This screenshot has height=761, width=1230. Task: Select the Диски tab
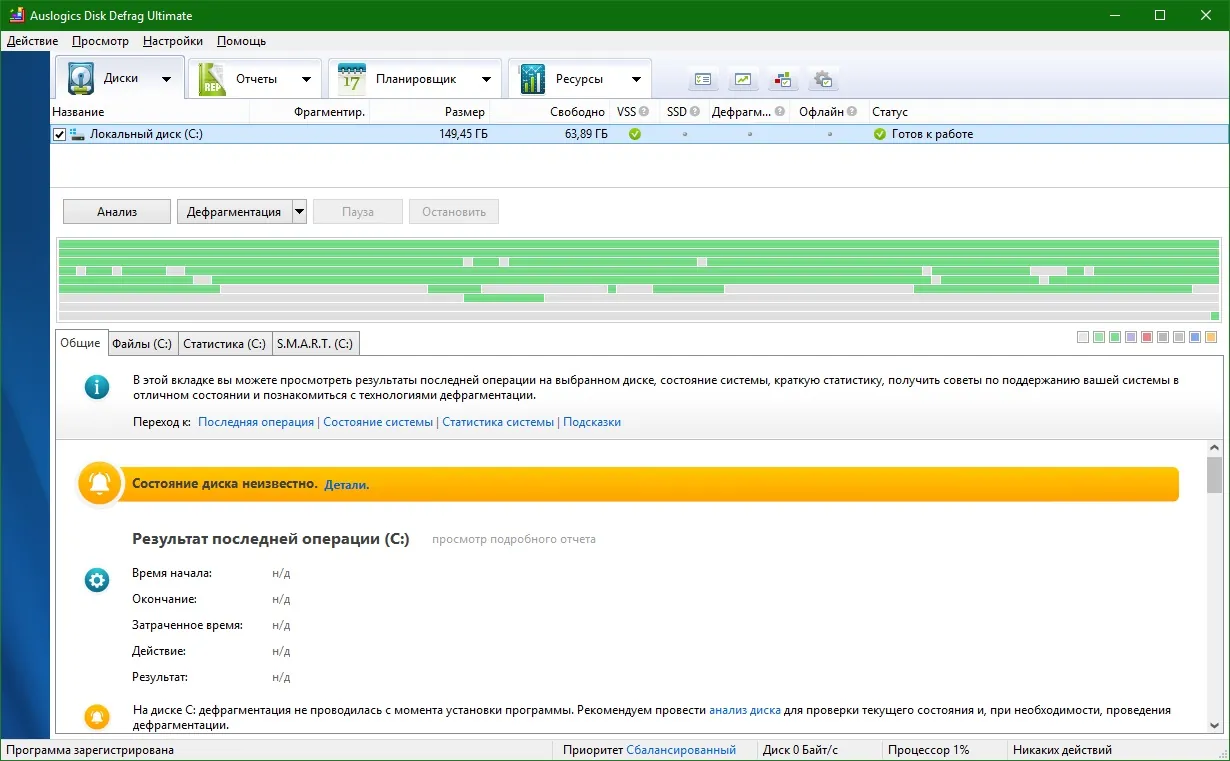(120, 79)
